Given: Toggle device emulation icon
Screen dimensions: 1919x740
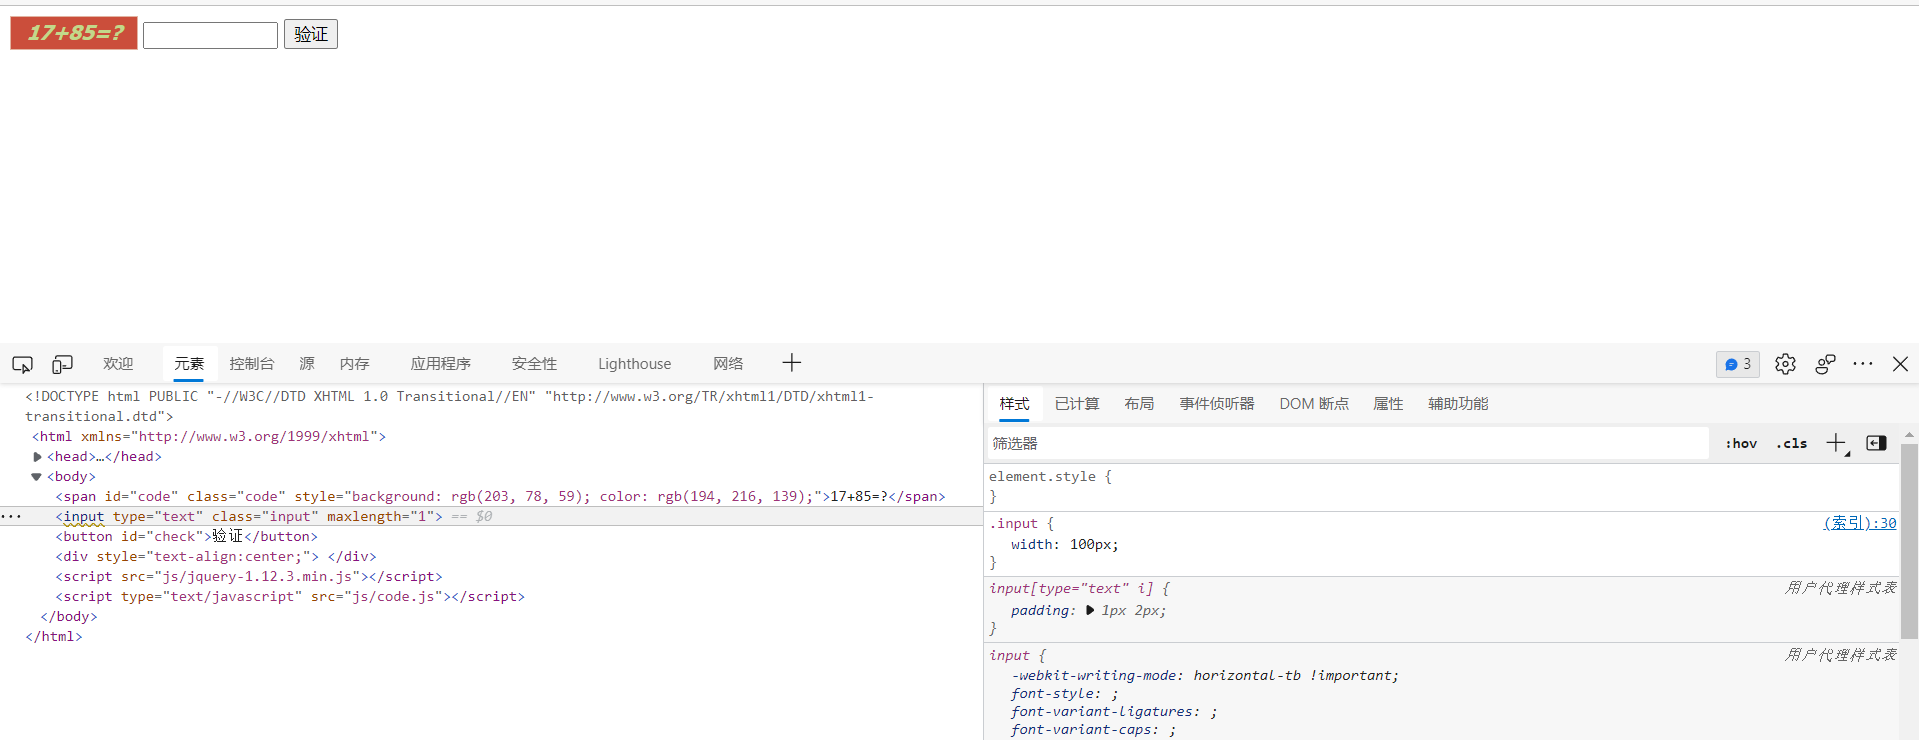Looking at the screenshot, I should click(62, 364).
